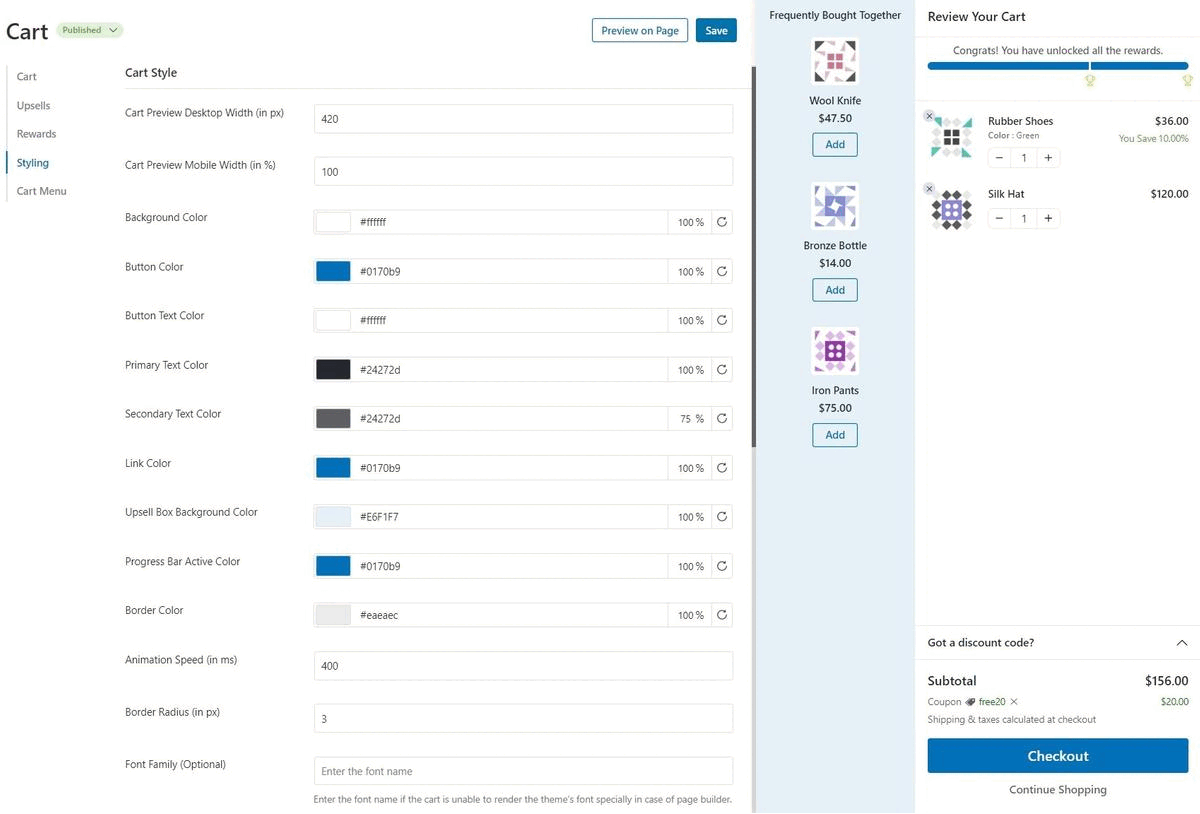Open the Rubber Shoes product thumbnail
Viewport: 1200px width, 814px height.
point(952,137)
